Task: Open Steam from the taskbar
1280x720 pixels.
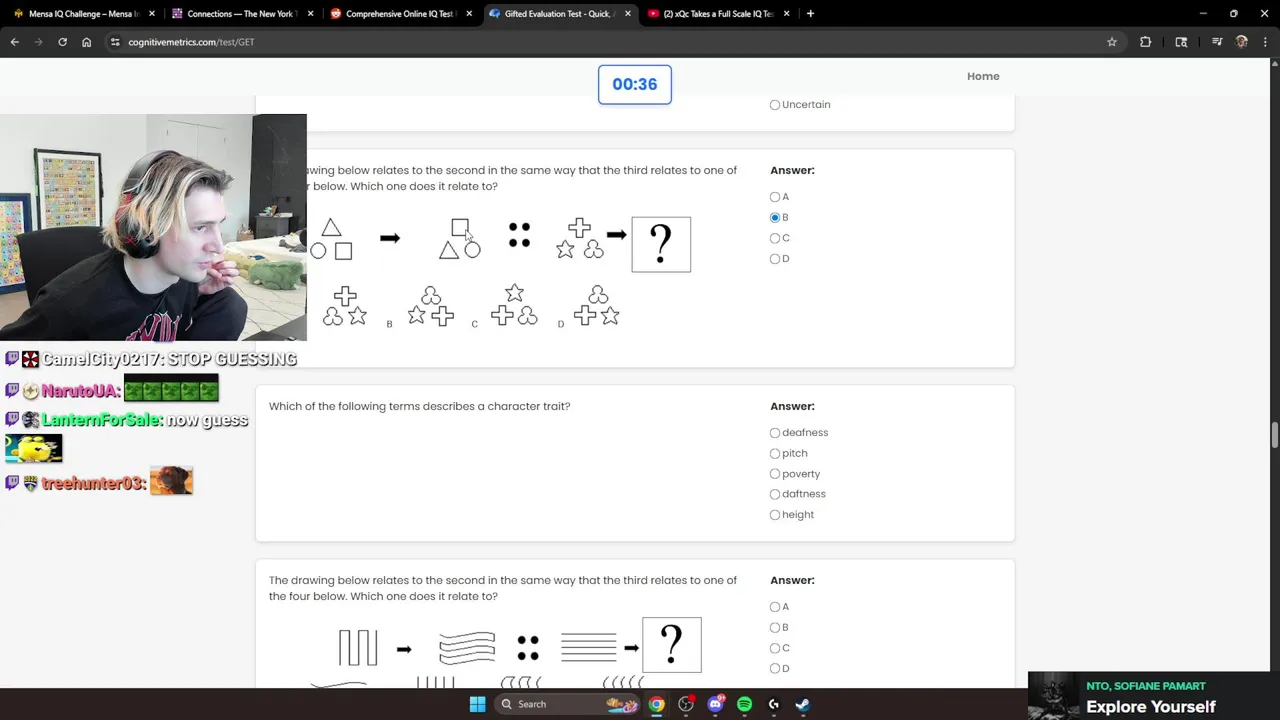Action: coord(802,704)
